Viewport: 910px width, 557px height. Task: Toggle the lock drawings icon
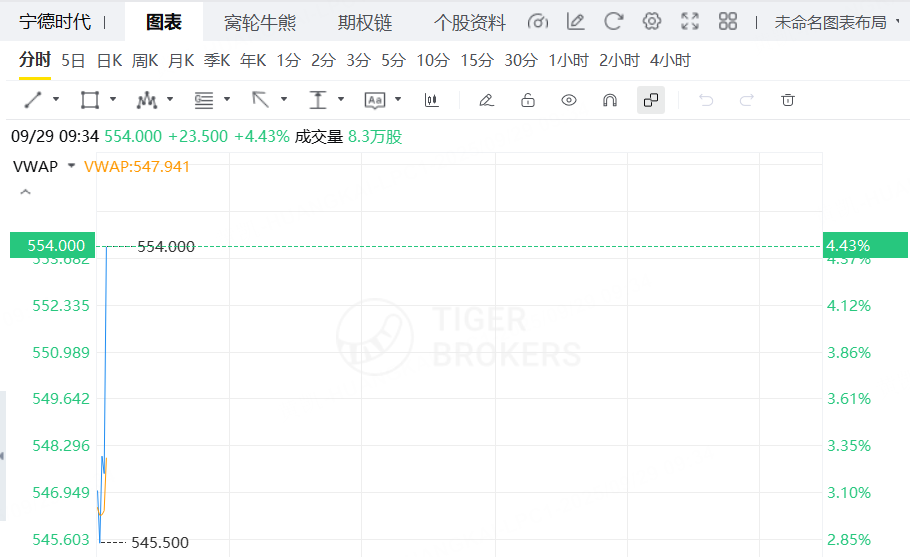point(528,100)
